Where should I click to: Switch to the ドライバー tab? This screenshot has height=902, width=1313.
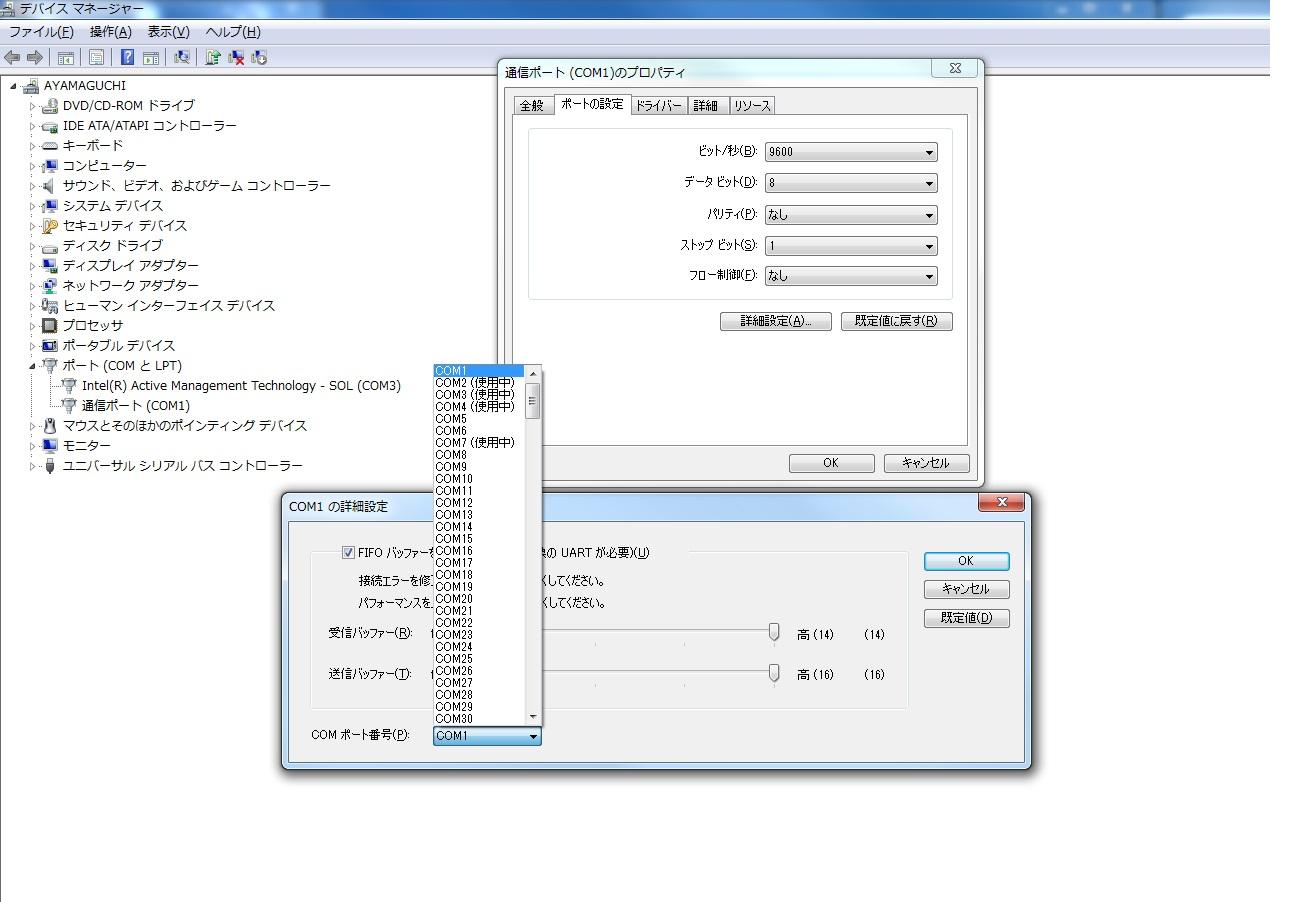click(x=658, y=106)
